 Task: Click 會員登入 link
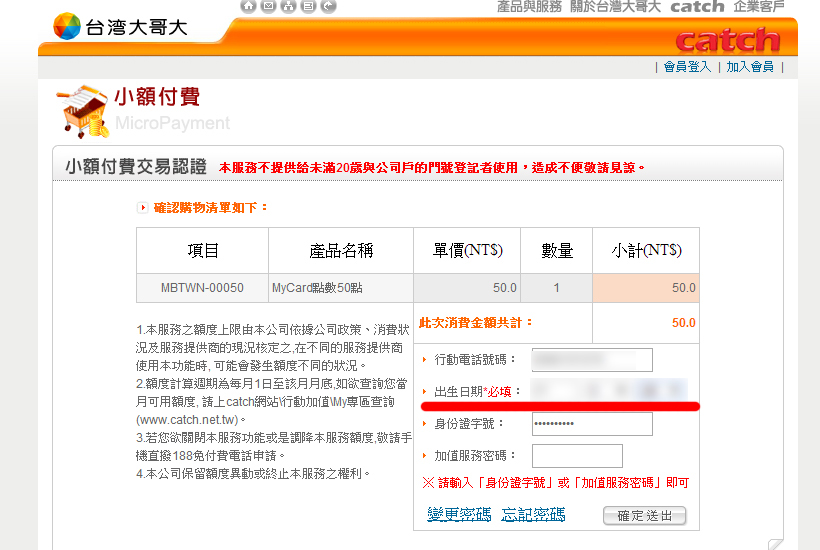[x=687, y=67]
